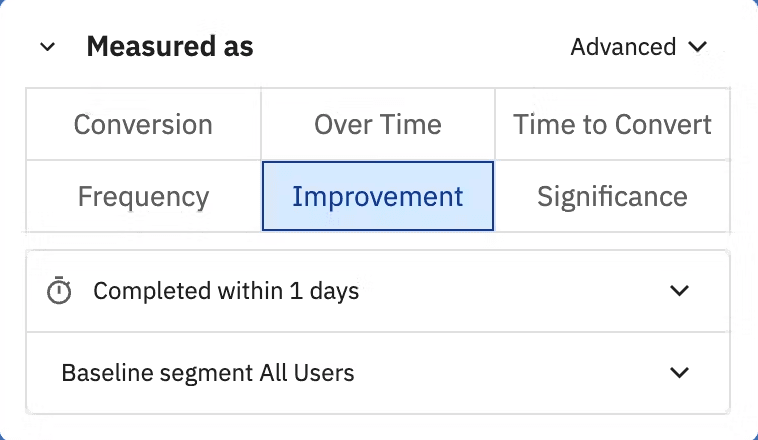This screenshot has width=758, height=440.
Task: Select the Frequency measurement option
Action: [x=143, y=196]
